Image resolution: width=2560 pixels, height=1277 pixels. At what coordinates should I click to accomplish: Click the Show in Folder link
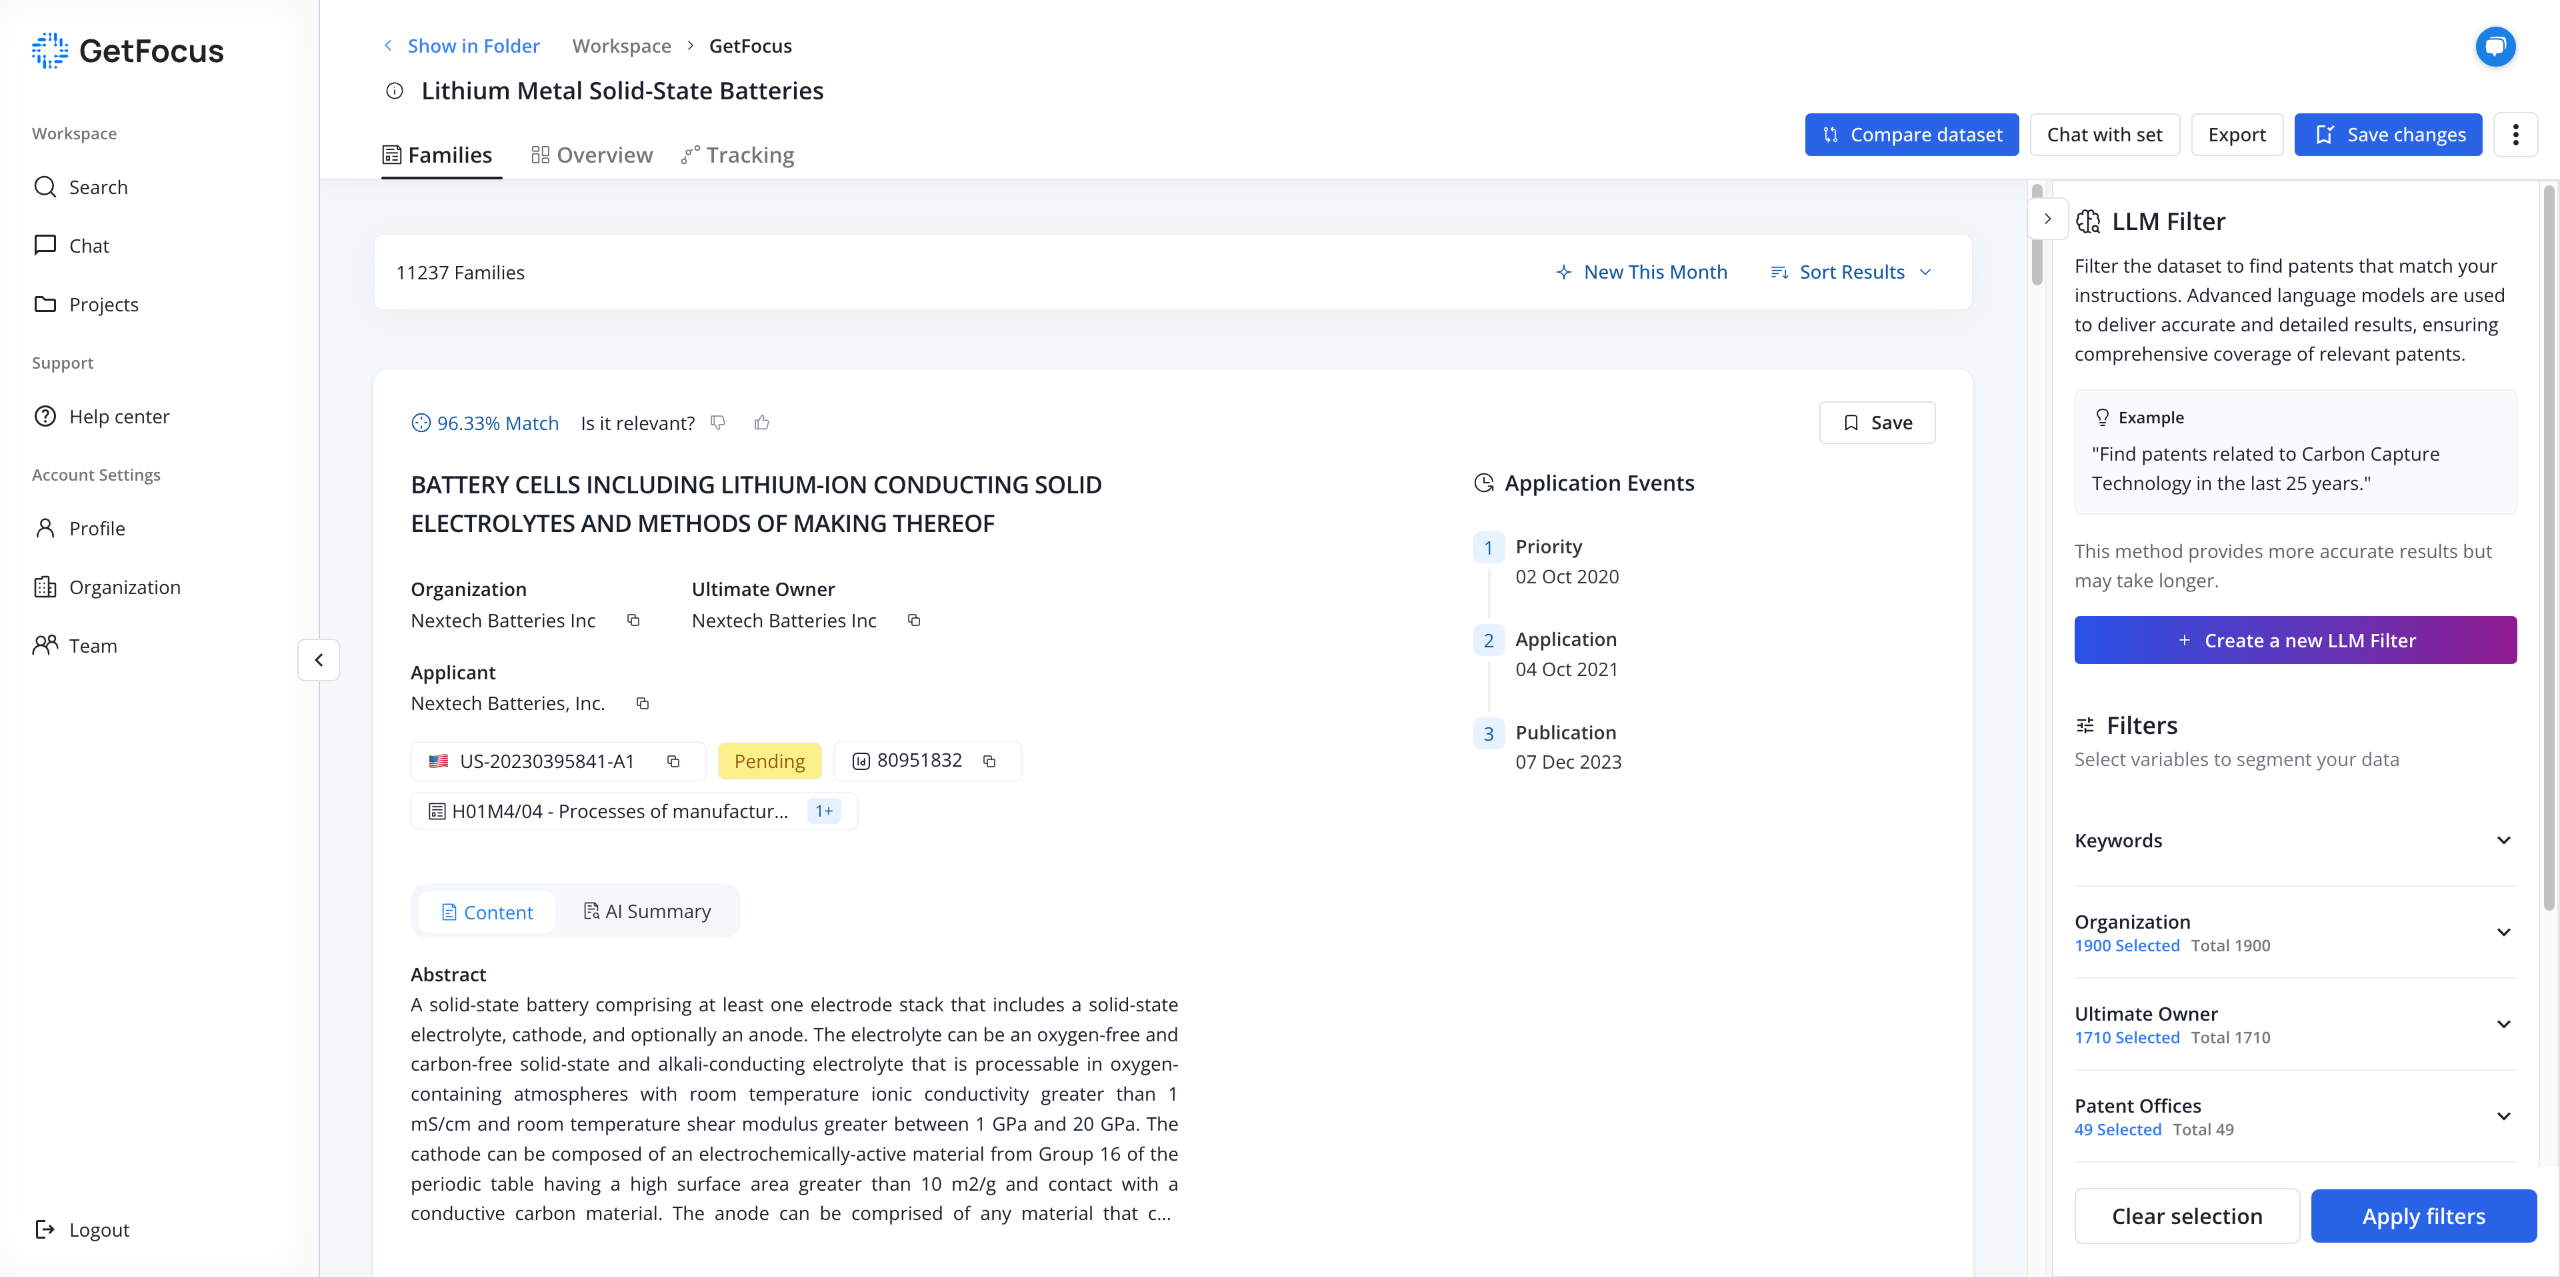click(x=473, y=46)
